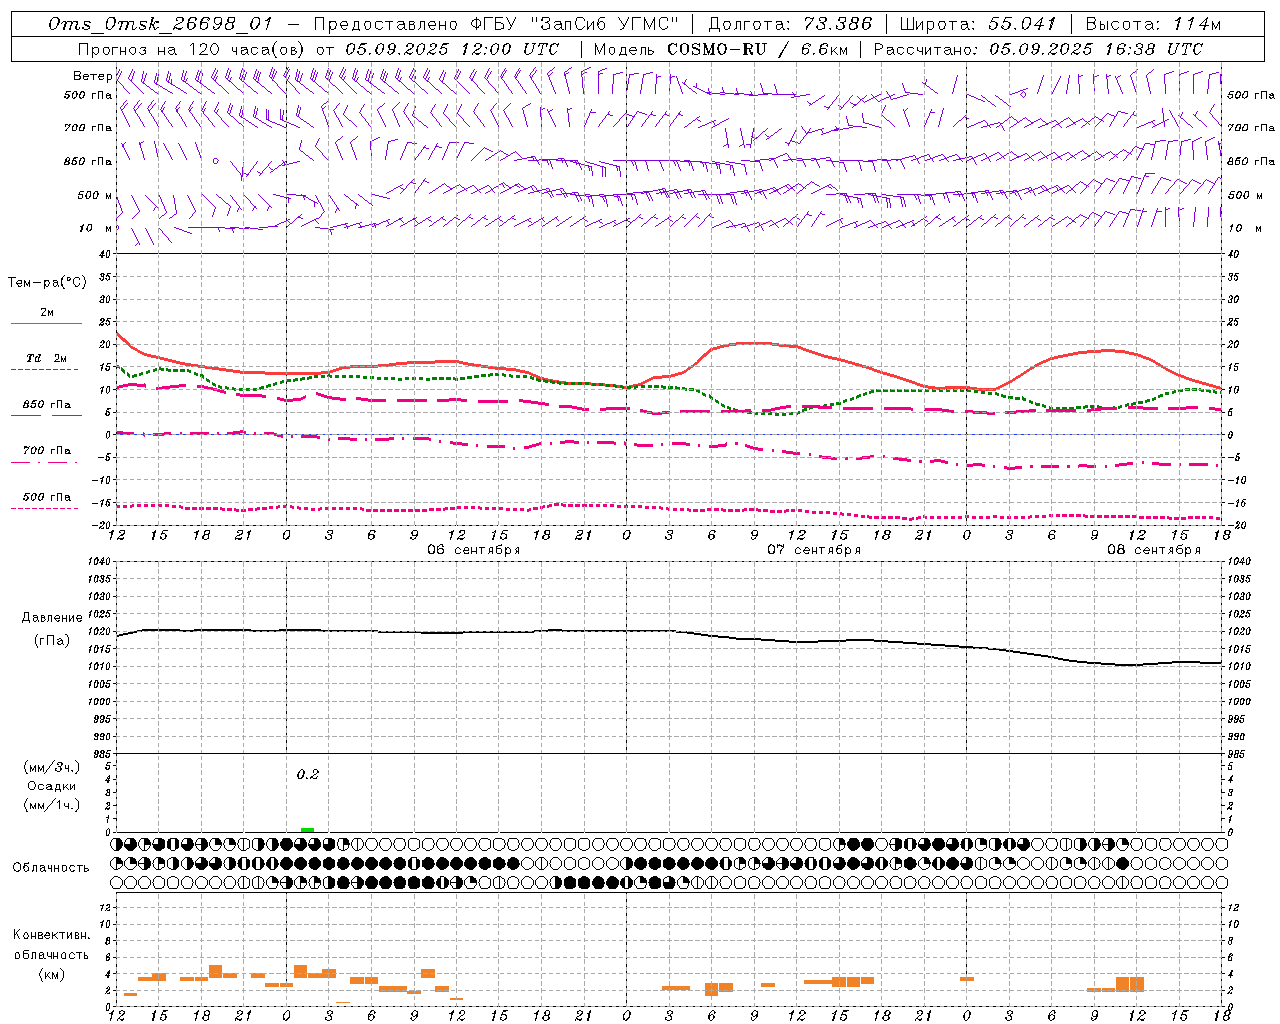Click the 10 м wind level label on left
Image resolution: width=1280 pixels, height=1024 pixels.
98,228
